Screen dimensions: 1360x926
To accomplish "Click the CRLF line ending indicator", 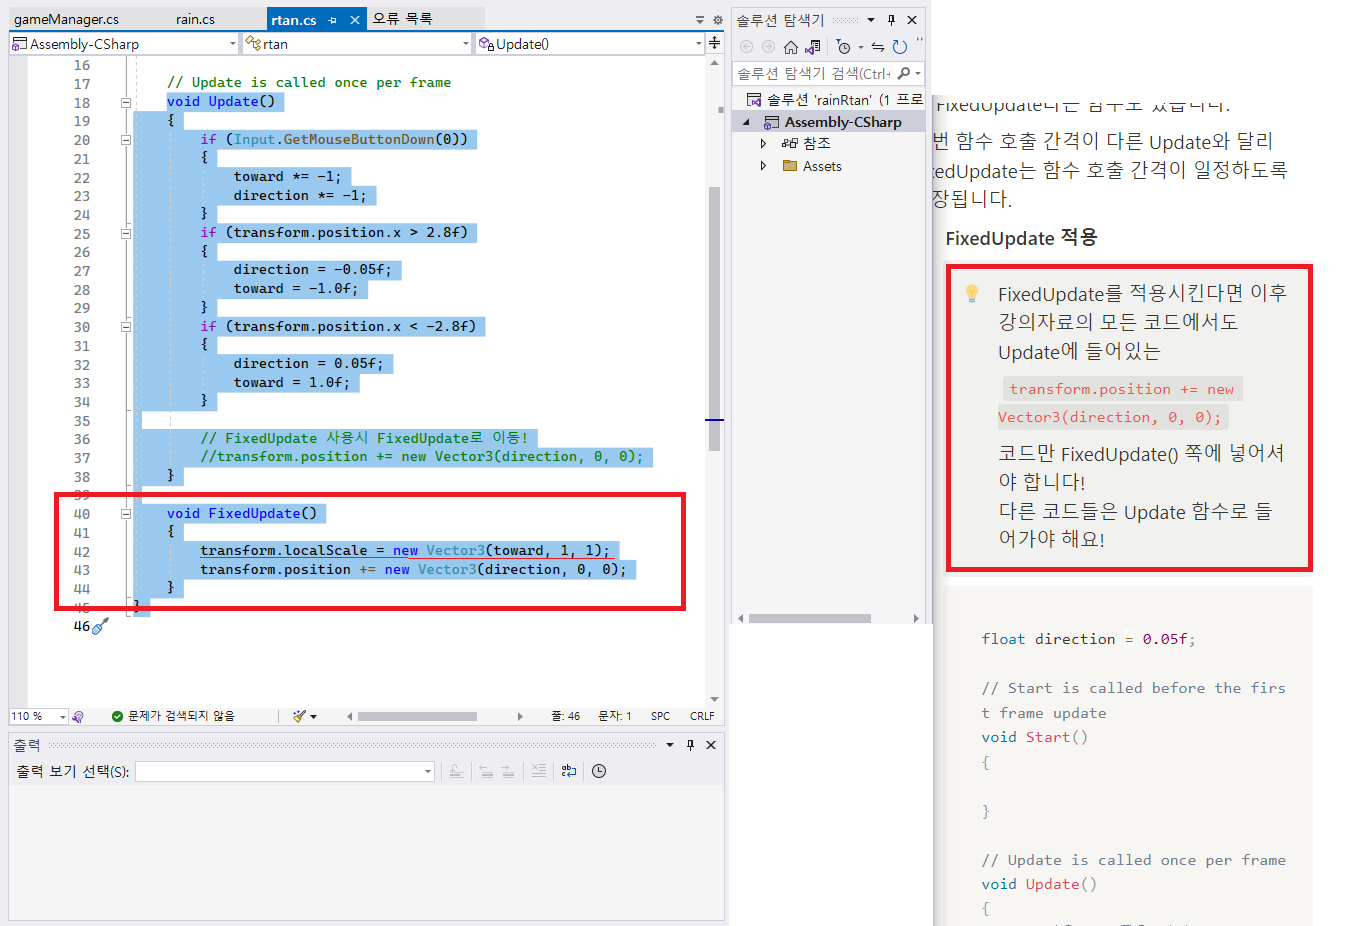I will click(x=702, y=716).
